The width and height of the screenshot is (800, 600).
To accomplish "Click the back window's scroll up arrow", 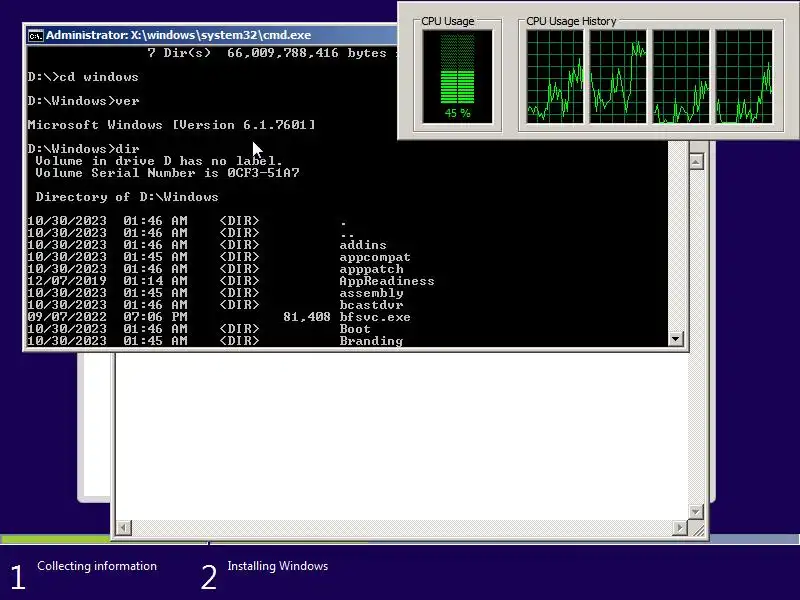I will coord(696,162).
